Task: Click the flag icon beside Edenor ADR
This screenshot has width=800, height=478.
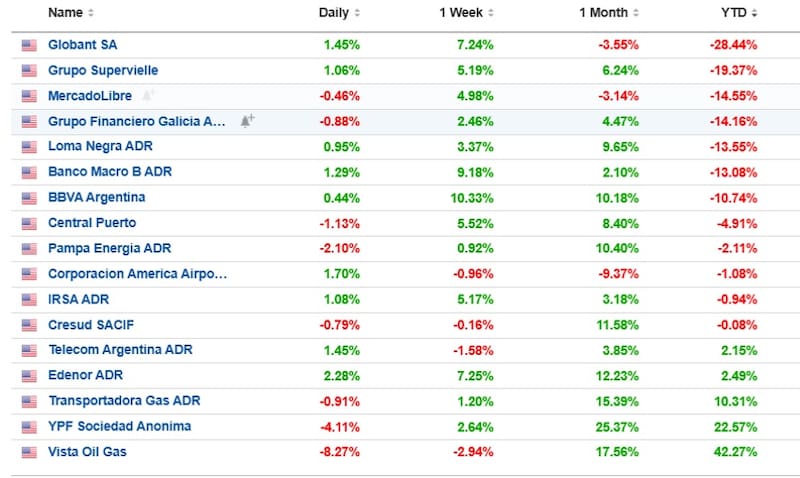Action: click(28, 376)
